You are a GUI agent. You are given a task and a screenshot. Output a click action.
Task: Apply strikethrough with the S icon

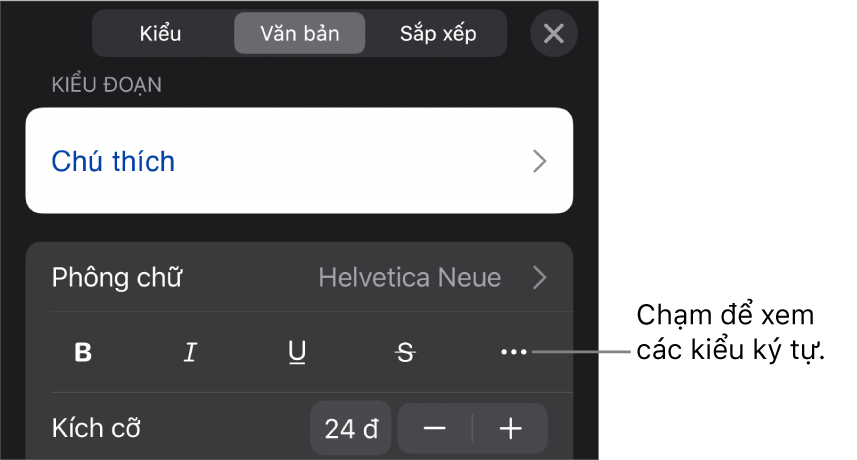coord(405,352)
